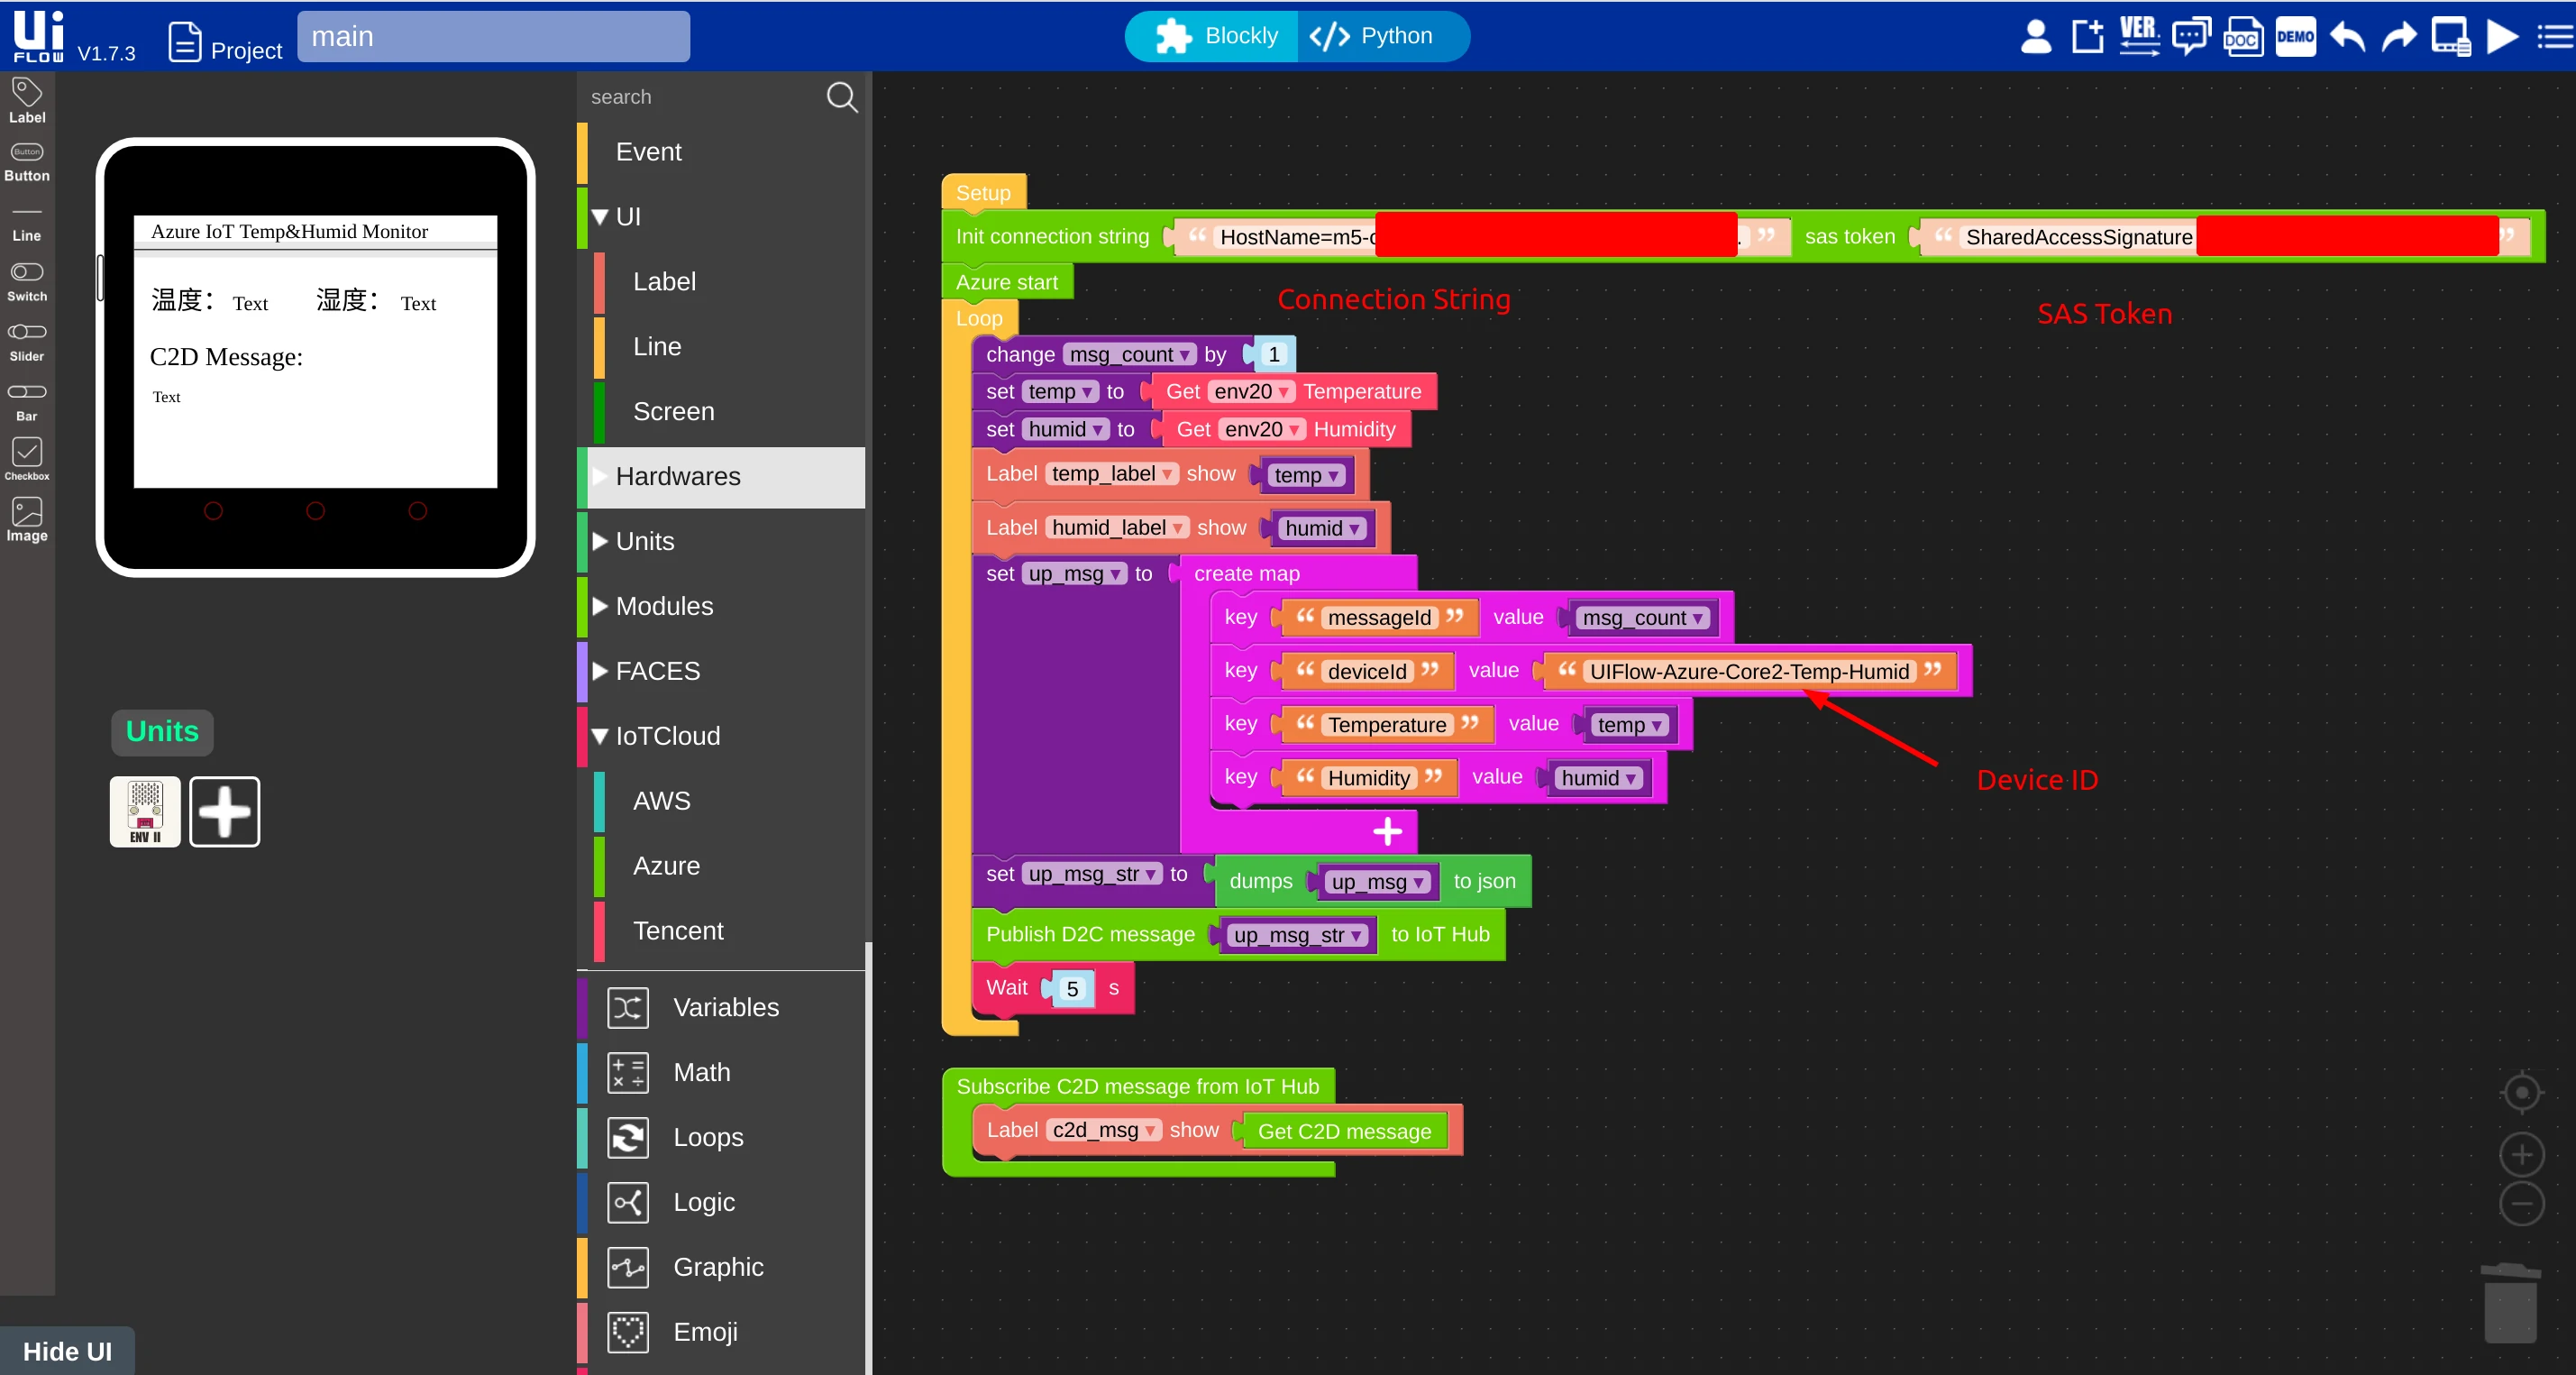This screenshot has height=1375, width=2576.
Task: Collapse the UI toolbox category
Action: (x=600, y=216)
